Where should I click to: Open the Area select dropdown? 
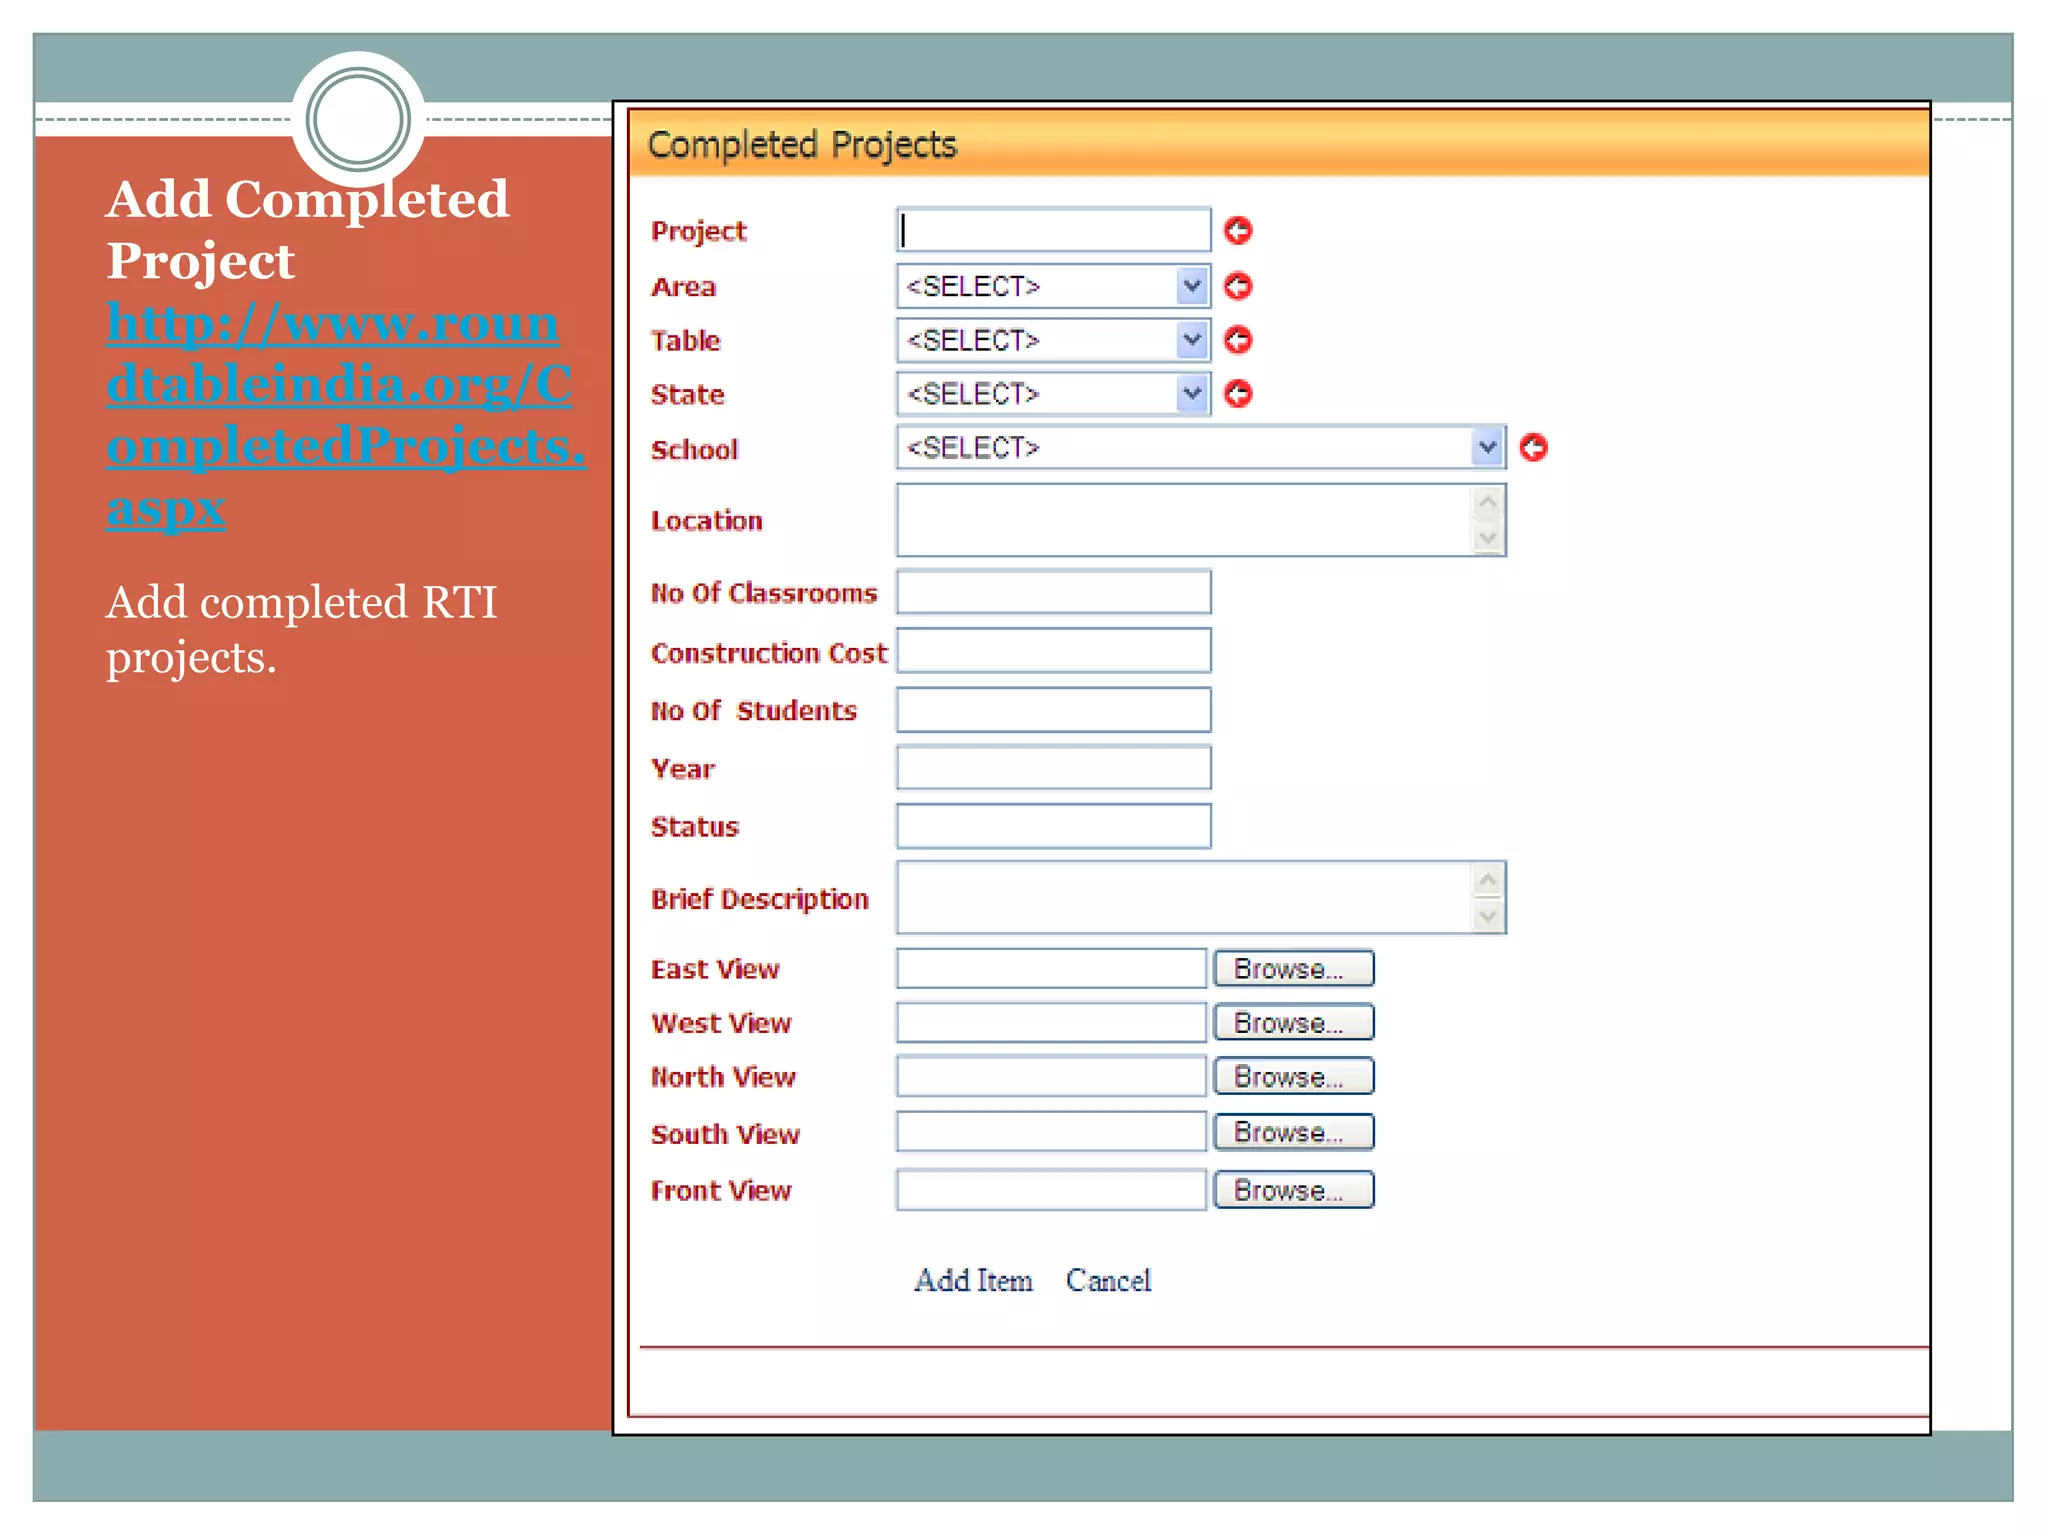coord(1053,286)
